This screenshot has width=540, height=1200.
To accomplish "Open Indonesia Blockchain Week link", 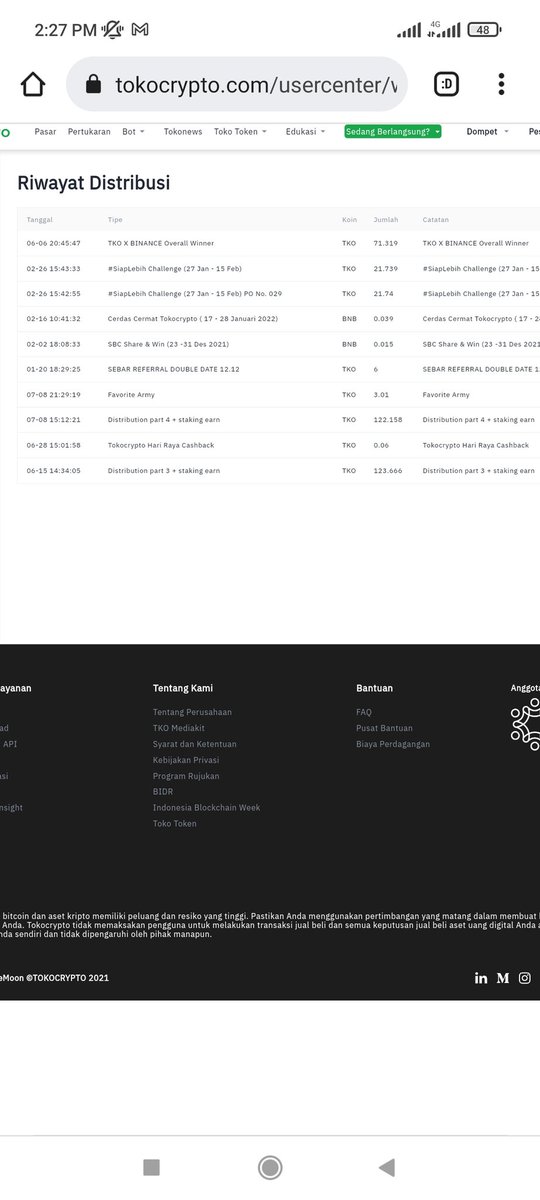I will coord(206,808).
